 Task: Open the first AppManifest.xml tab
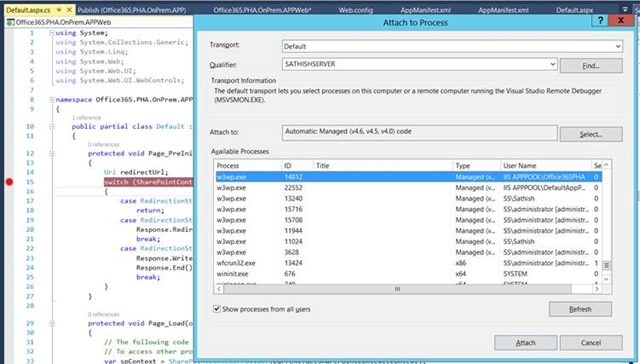point(426,10)
